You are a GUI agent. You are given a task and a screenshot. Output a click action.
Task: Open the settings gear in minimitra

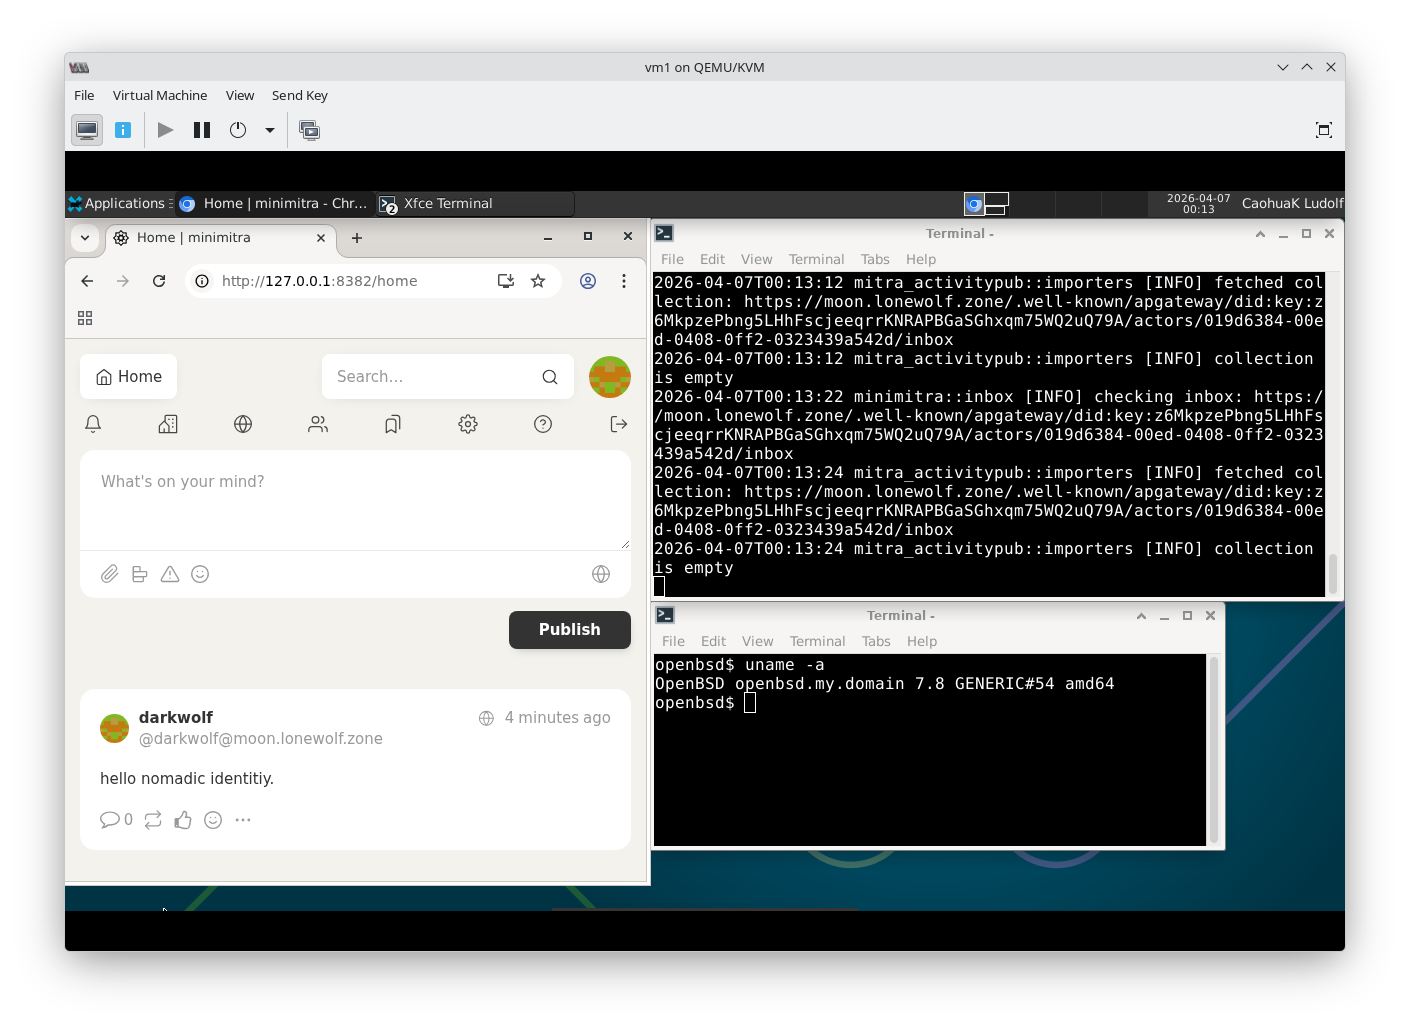click(468, 424)
